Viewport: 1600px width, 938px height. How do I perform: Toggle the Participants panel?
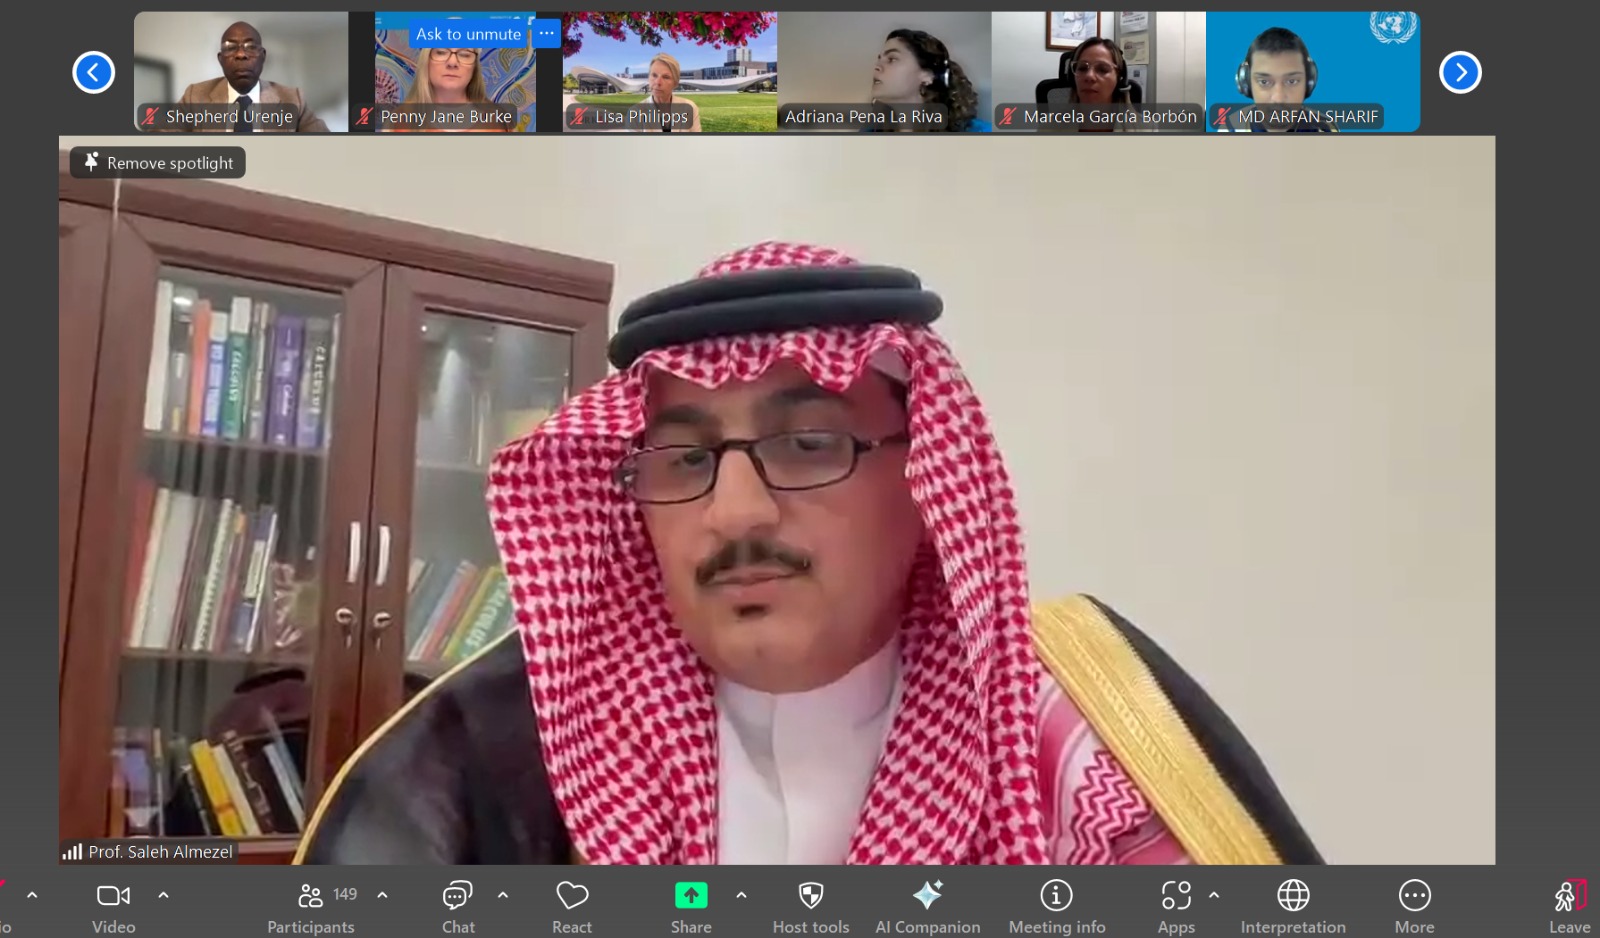311,896
